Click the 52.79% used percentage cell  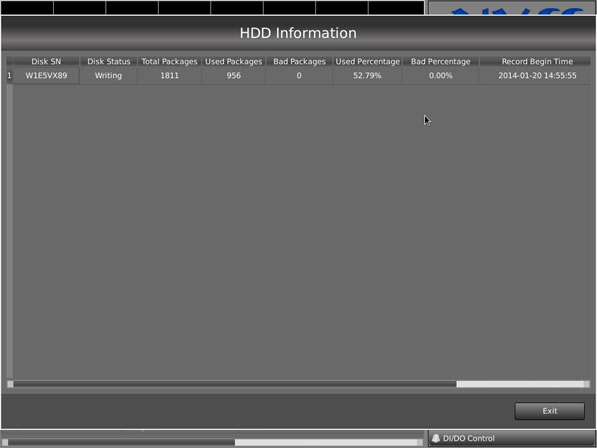point(367,75)
